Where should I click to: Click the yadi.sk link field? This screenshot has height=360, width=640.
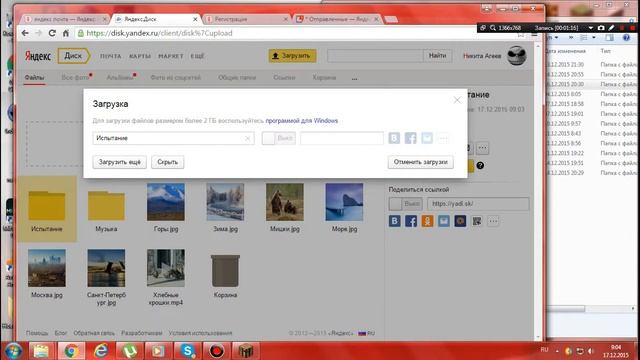[478, 204]
